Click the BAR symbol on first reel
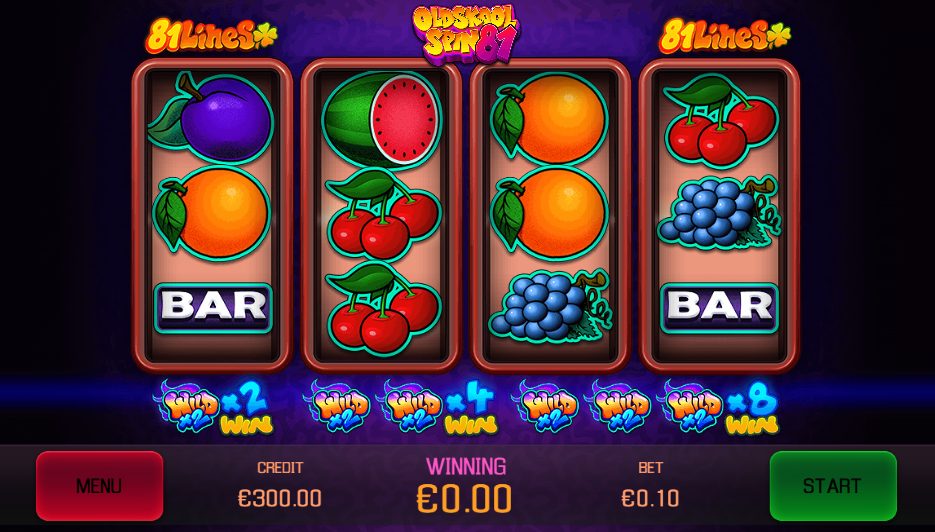This screenshot has width=935, height=532. tap(213, 308)
